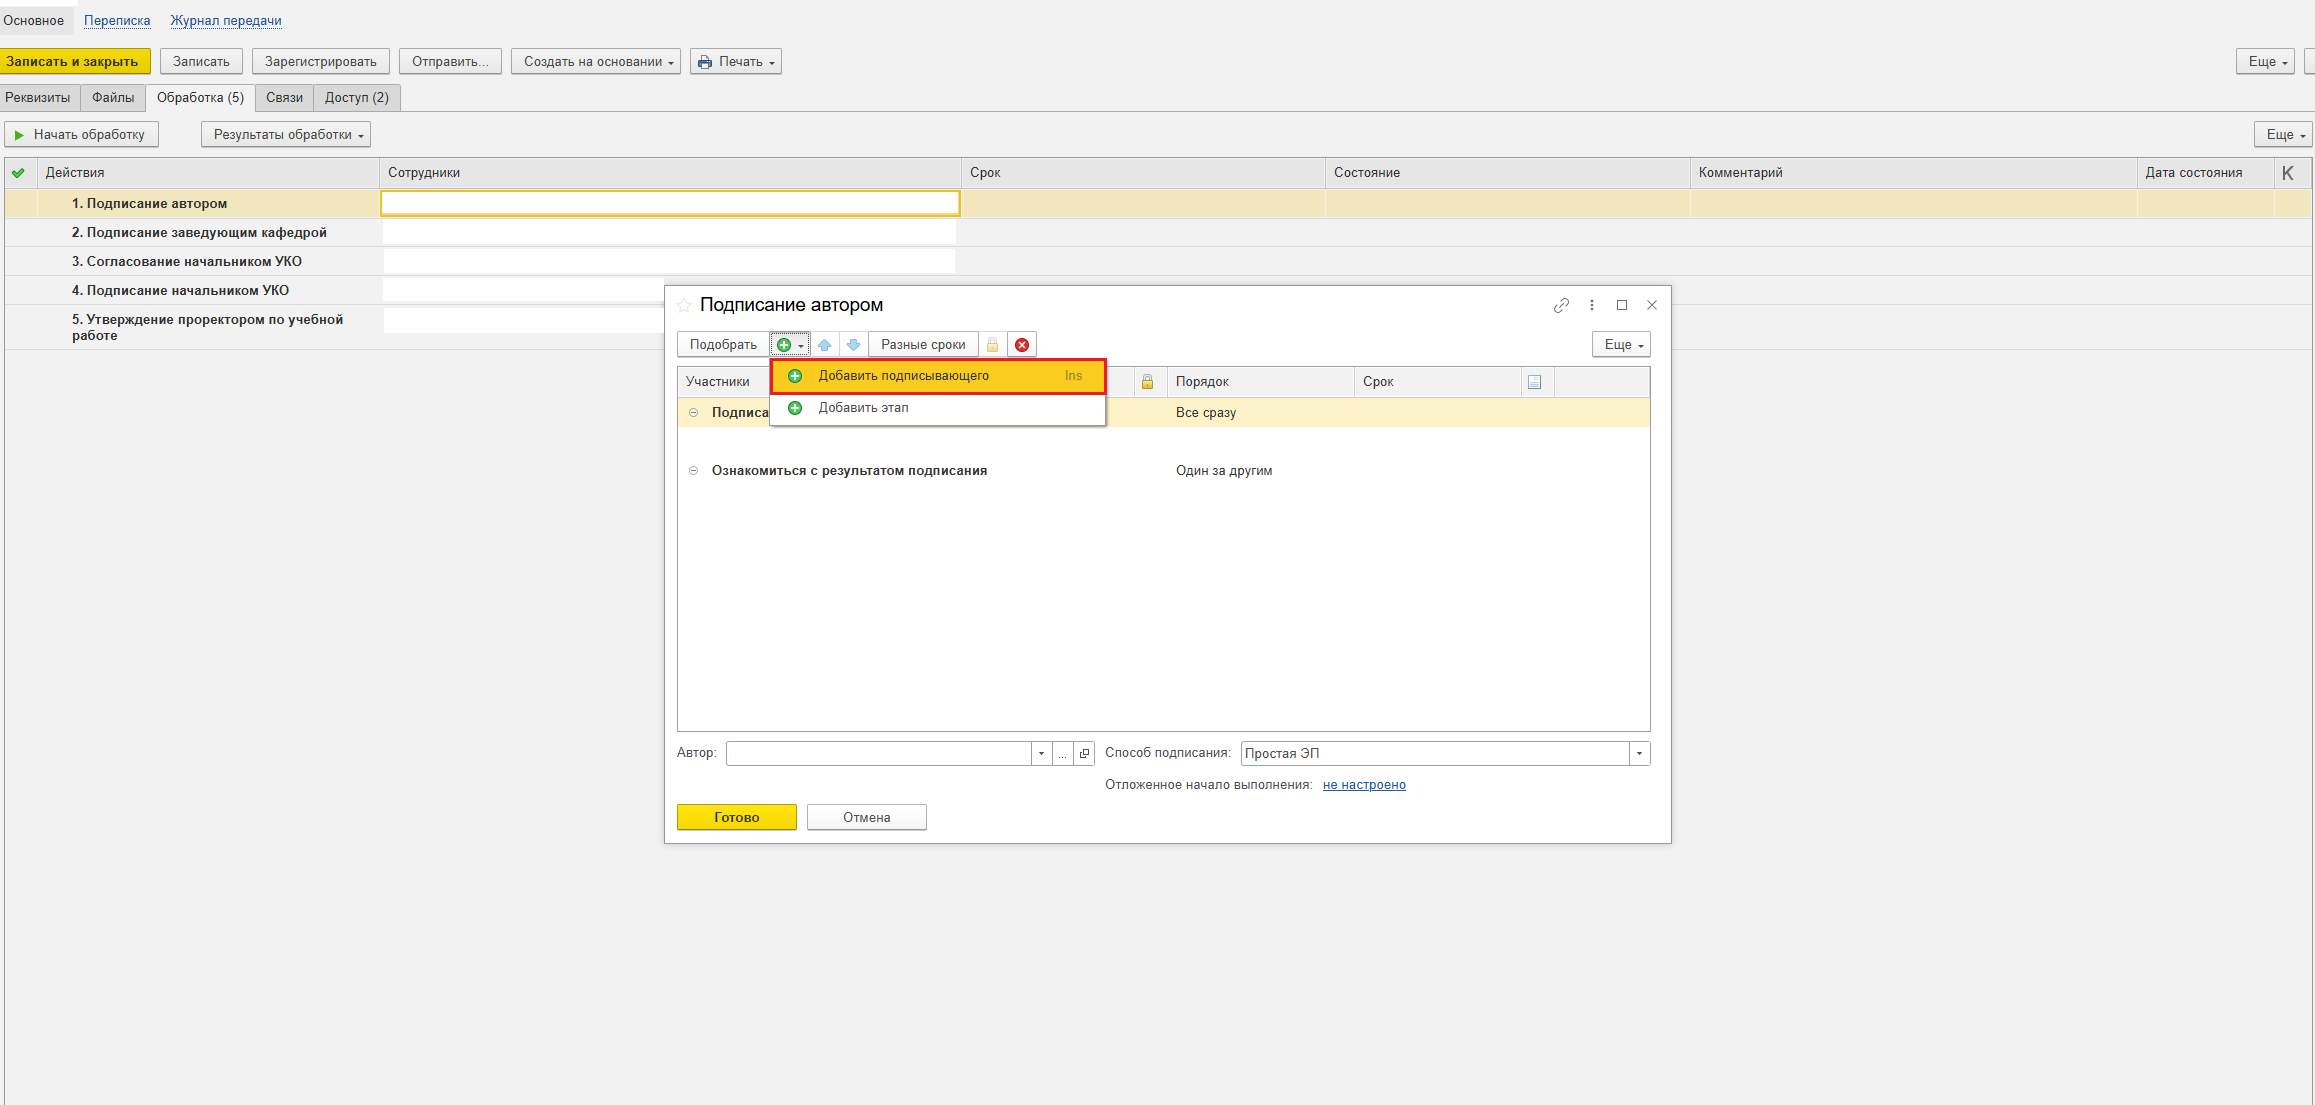Viewport: 2315px width, 1105px height.
Task: Click the open-form icon beside Автор field
Action: (1084, 753)
